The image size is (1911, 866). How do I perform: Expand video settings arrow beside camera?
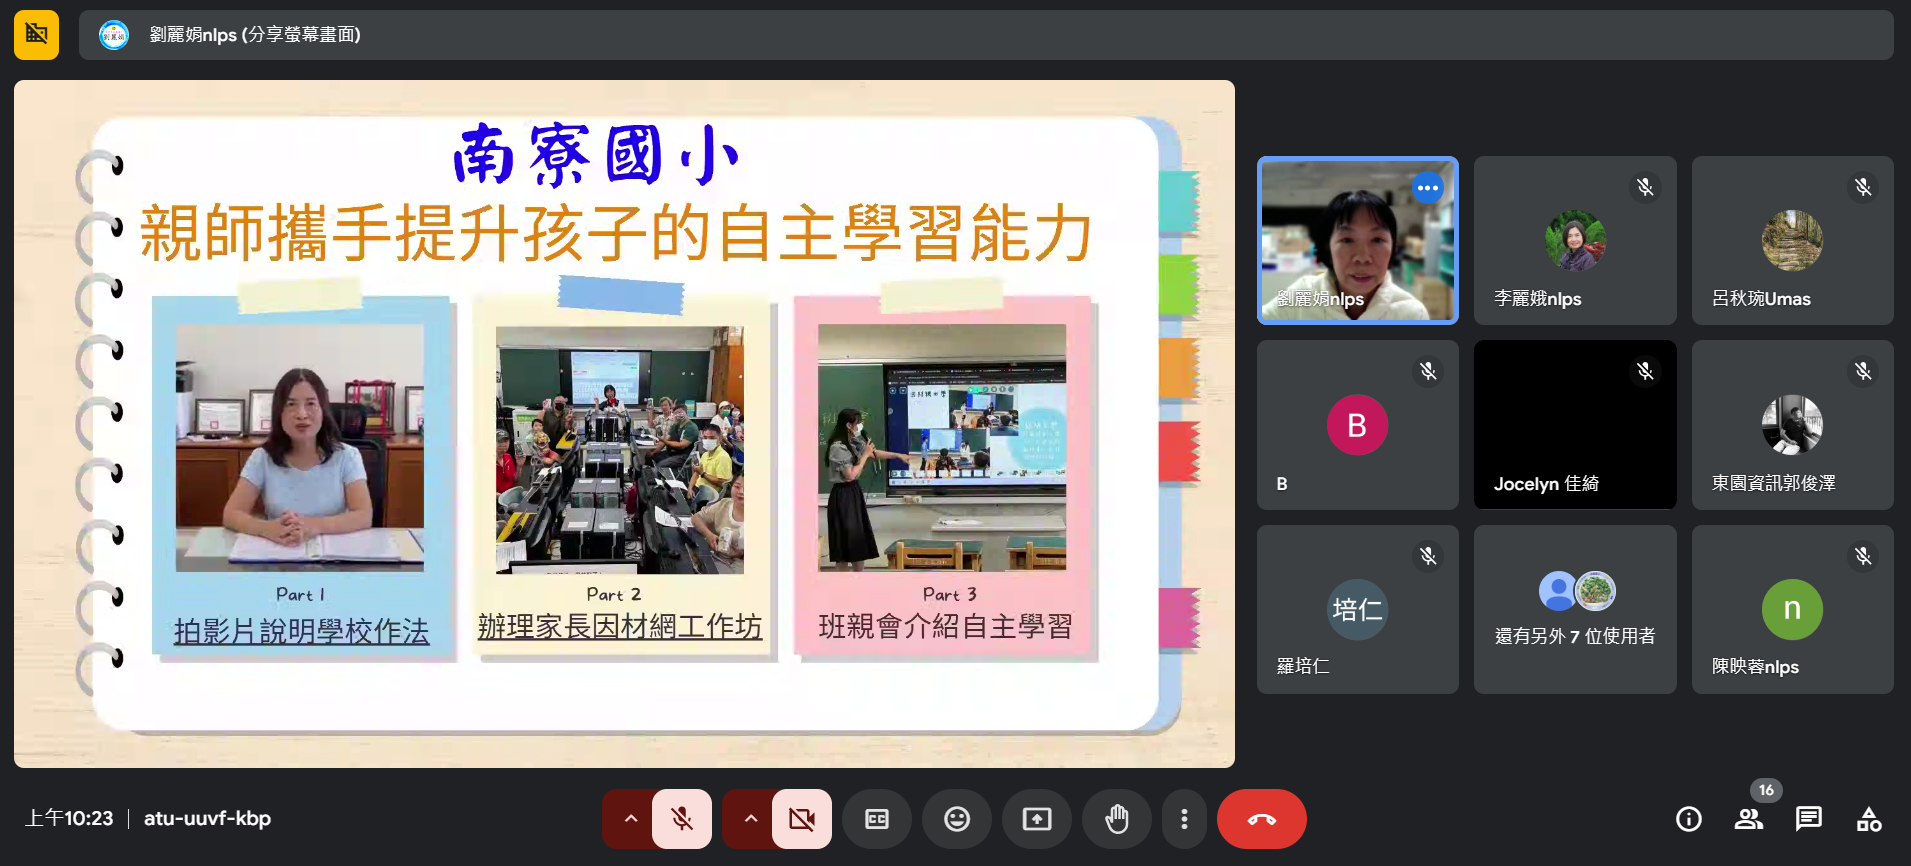[750, 819]
